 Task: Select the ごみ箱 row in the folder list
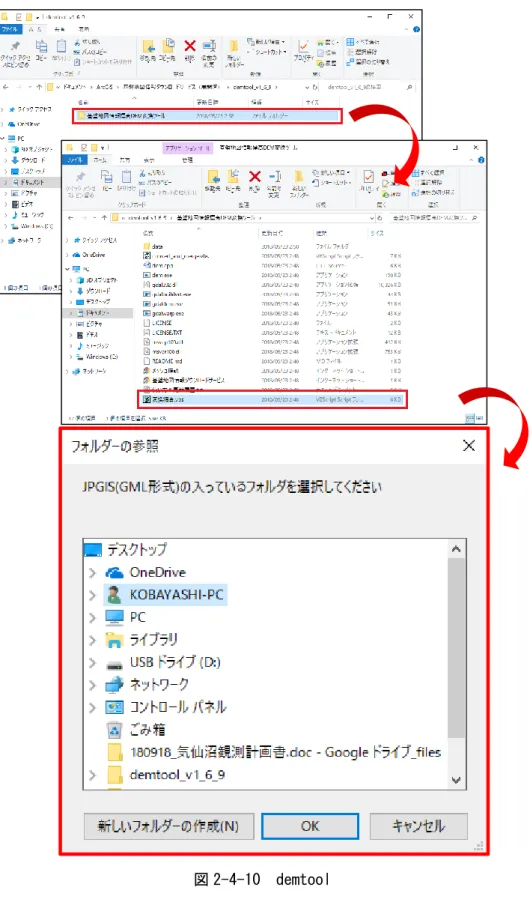(x=137, y=730)
